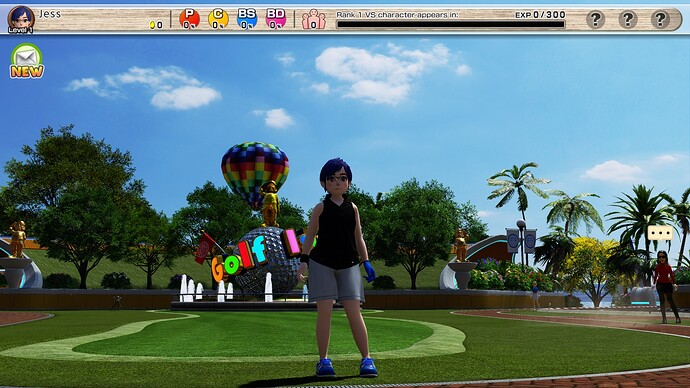Click the EXP 0/300 value
The height and width of the screenshot is (388, 690).
click(540, 15)
